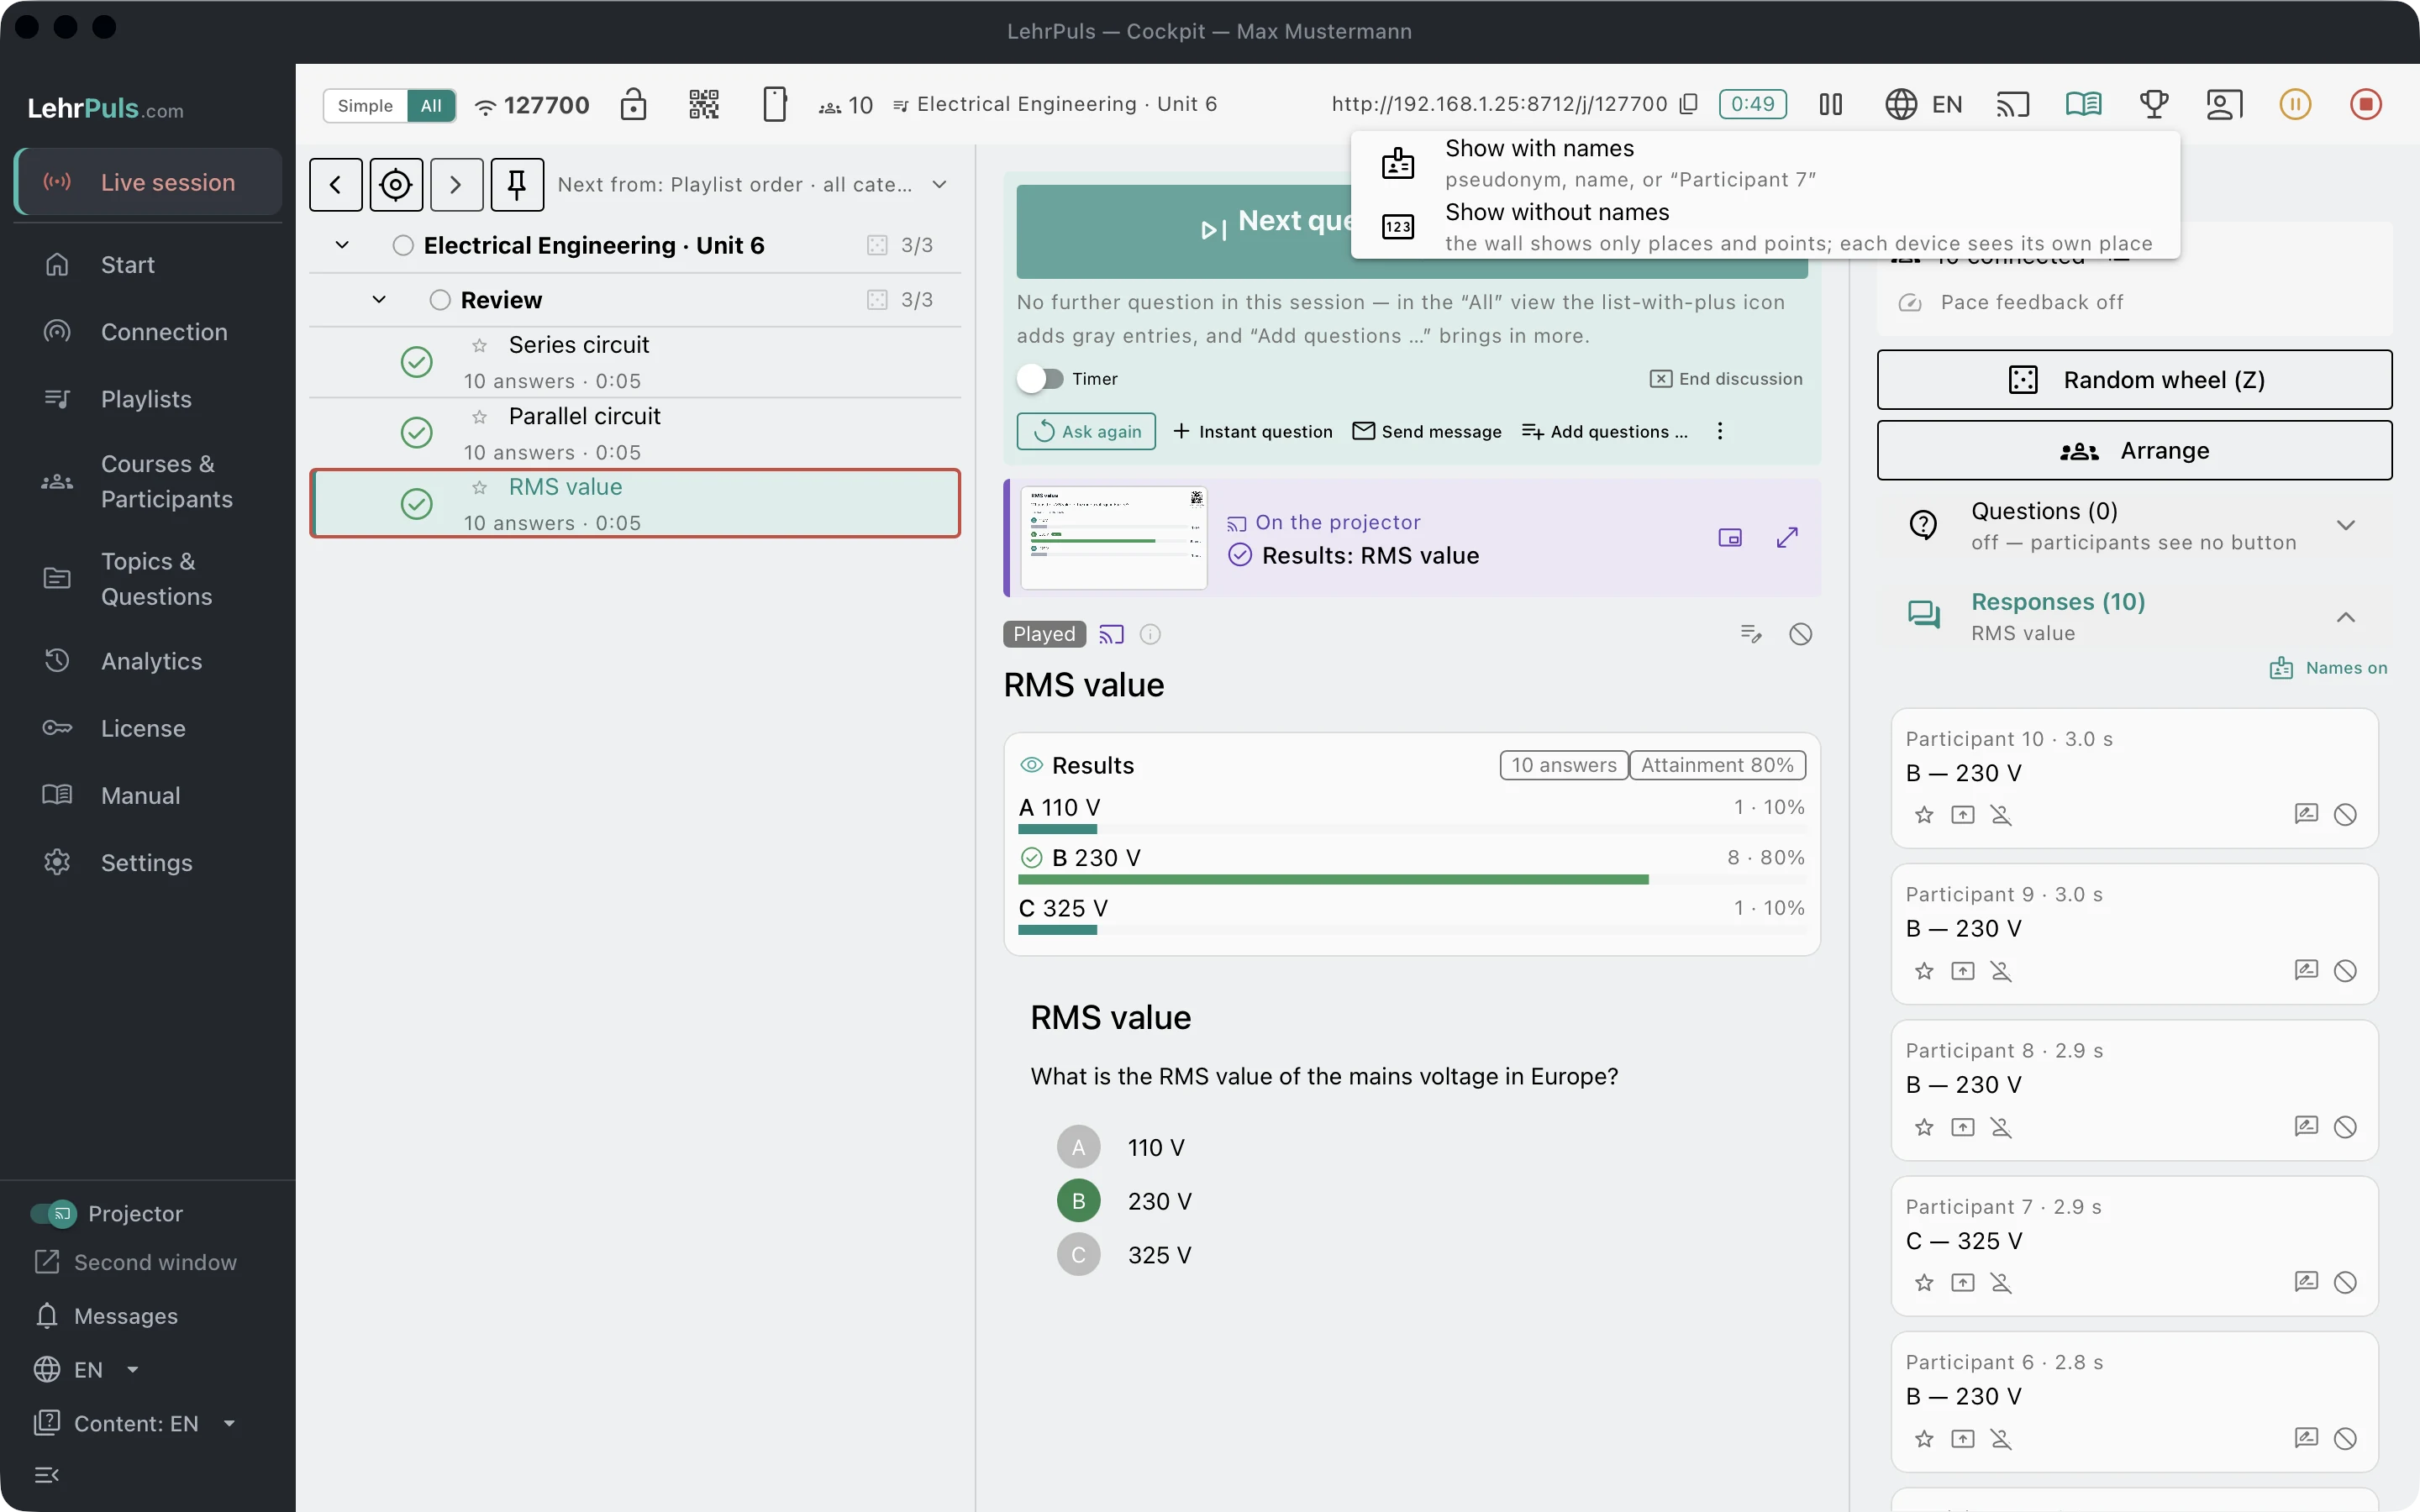Select the All view mode

click(x=431, y=106)
